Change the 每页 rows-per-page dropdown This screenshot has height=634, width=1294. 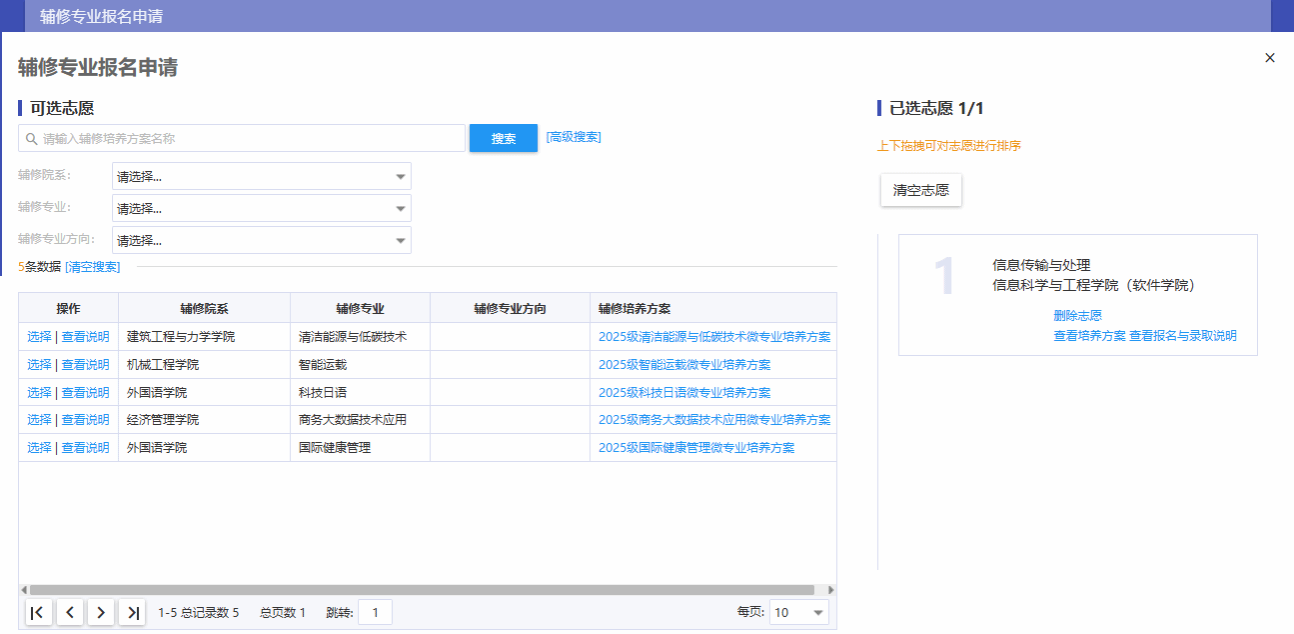pyautogui.click(x=798, y=613)
